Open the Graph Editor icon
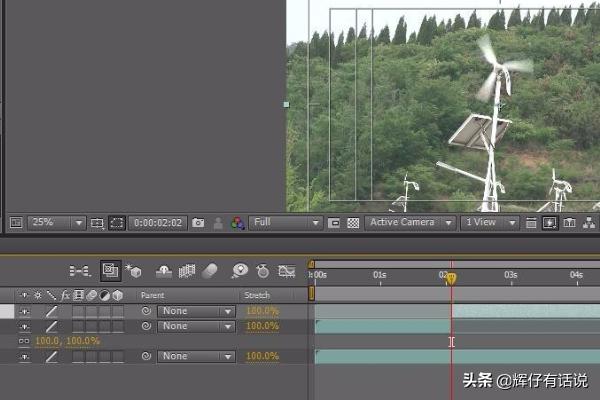The image size is (600, 400). click(x=287, y=271)
